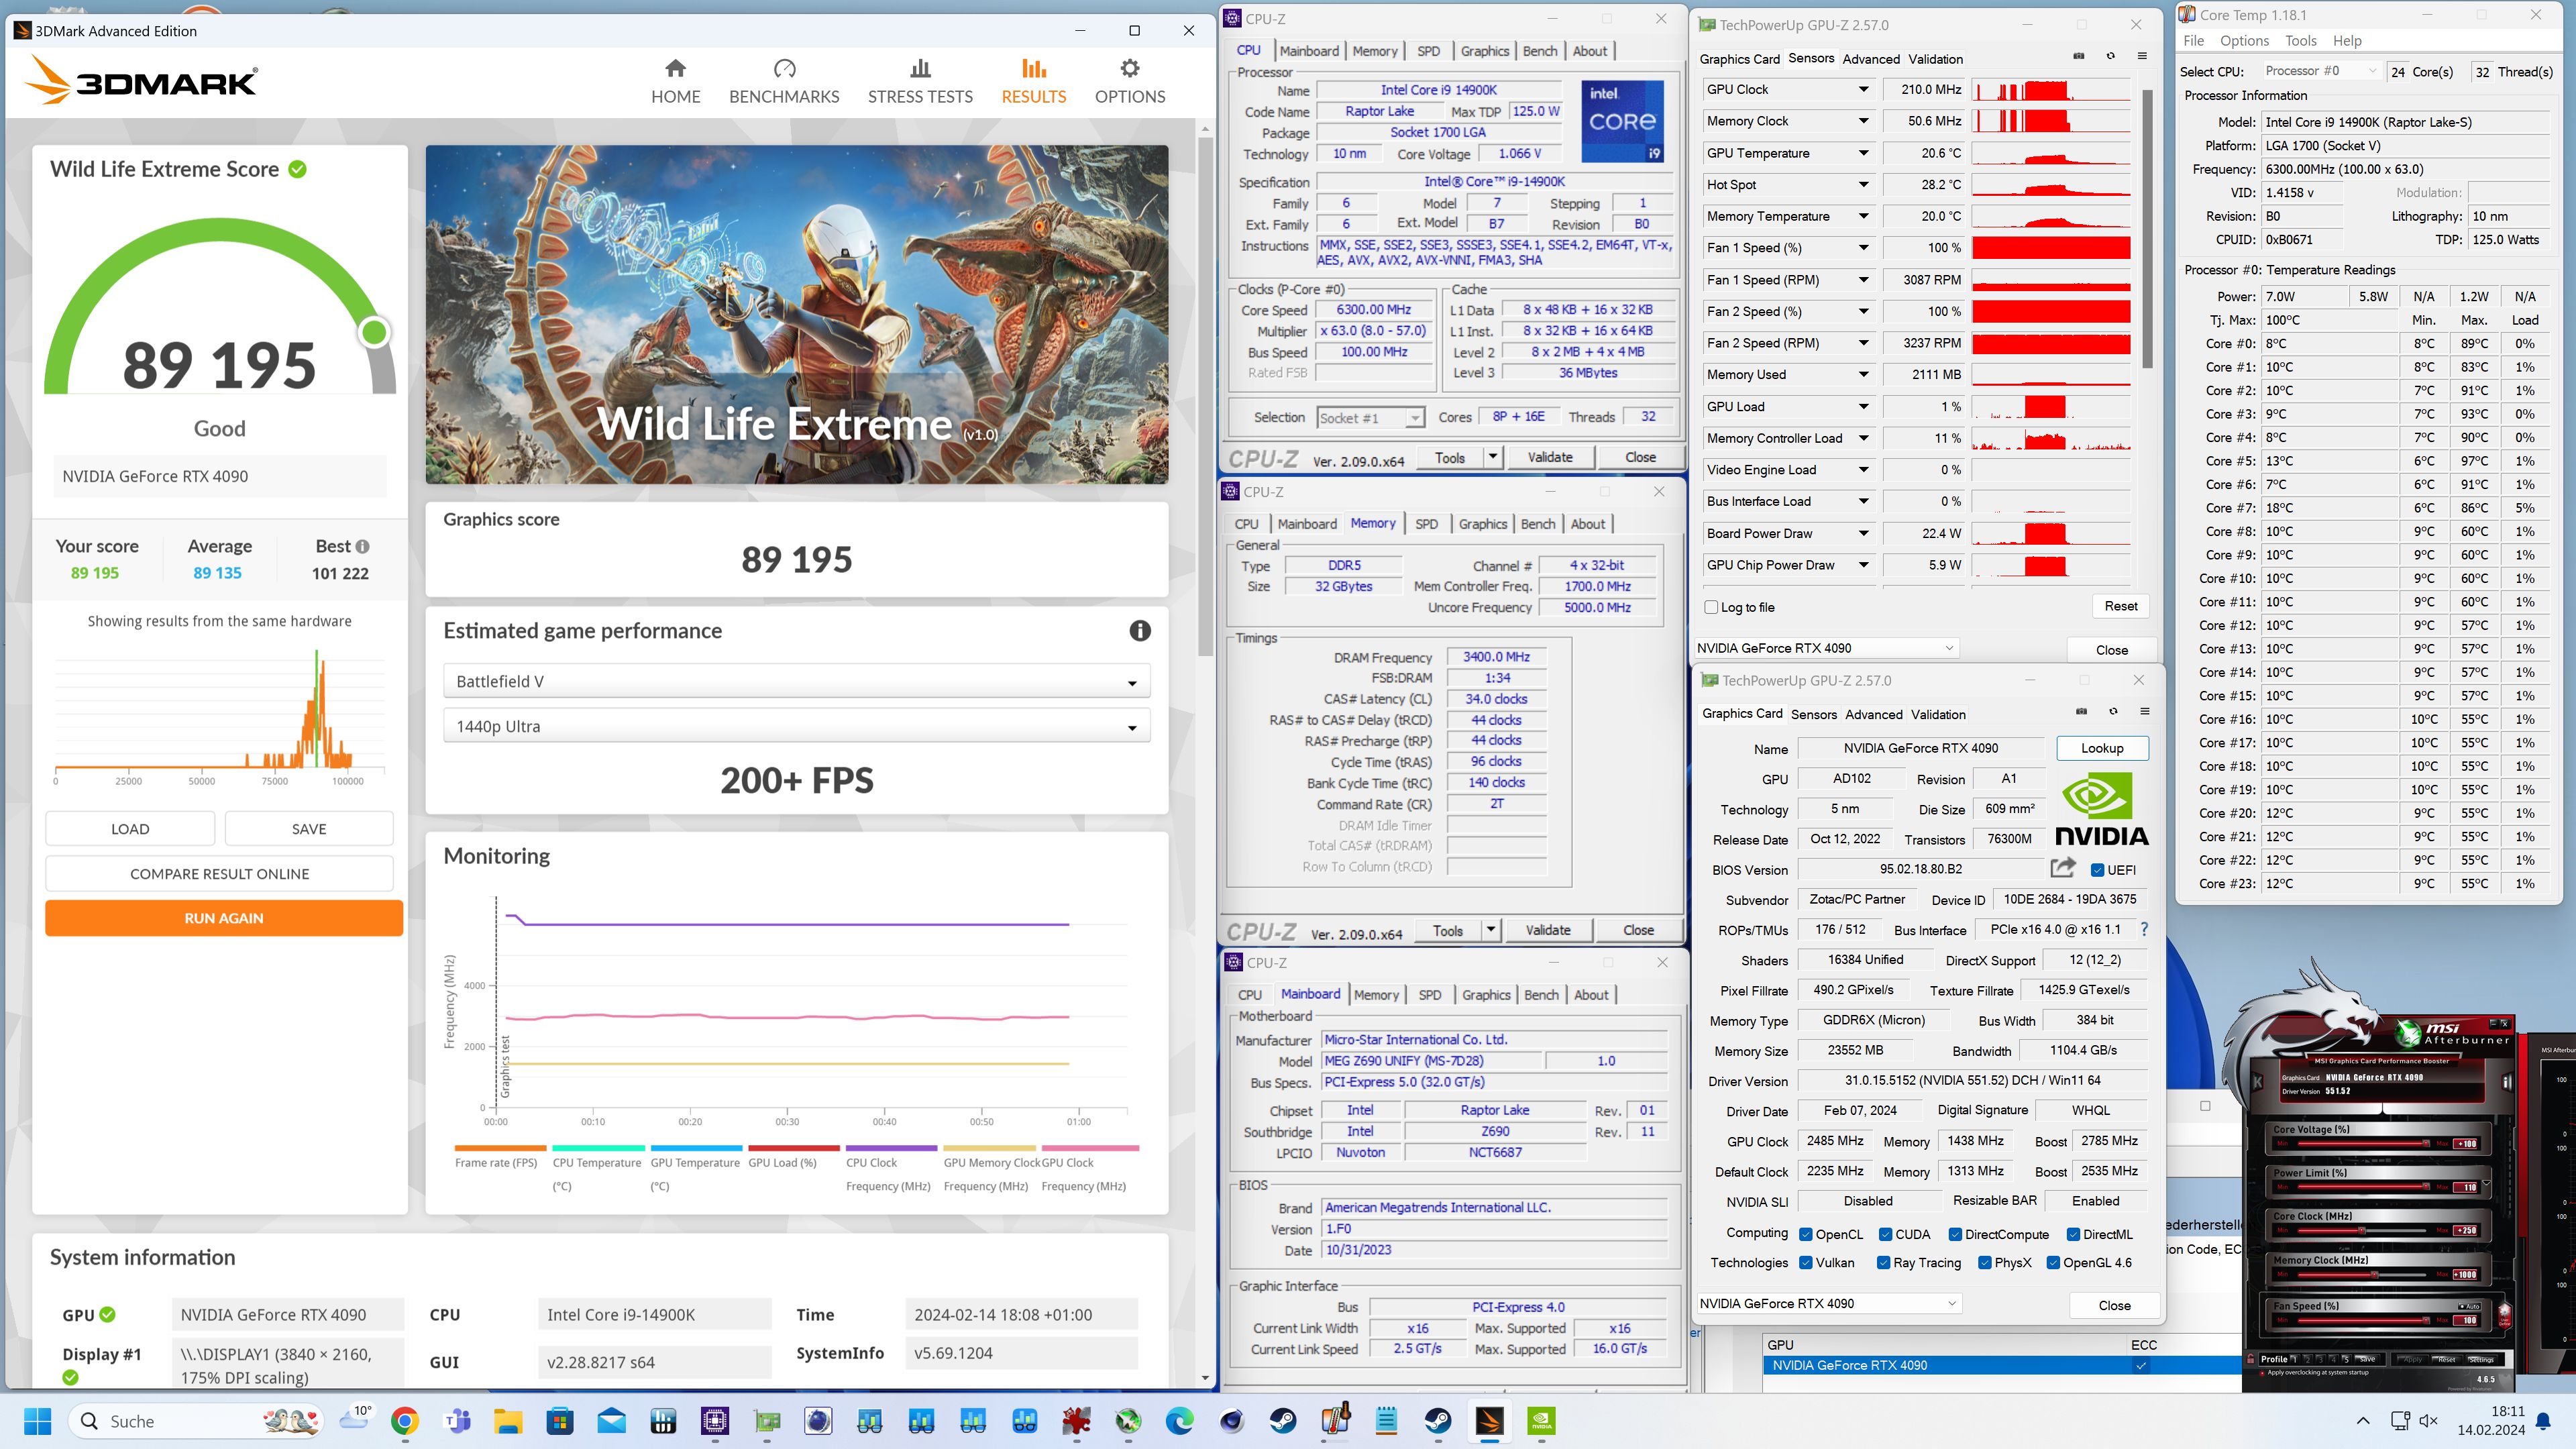Toggle the UEFI checkbox in GPU-Z
The width and height of the screenshot is (2576, 1449).
coord(2098,870)
